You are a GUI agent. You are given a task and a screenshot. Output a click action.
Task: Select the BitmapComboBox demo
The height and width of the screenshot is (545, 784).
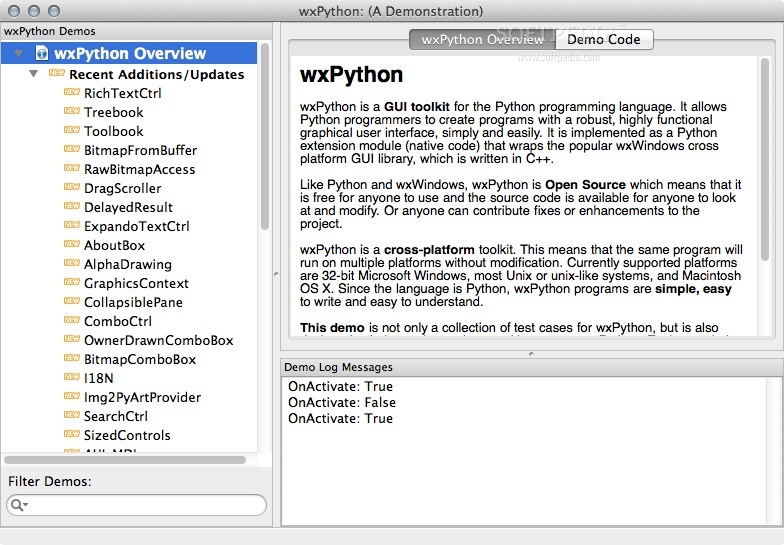(x=140, y=360)
